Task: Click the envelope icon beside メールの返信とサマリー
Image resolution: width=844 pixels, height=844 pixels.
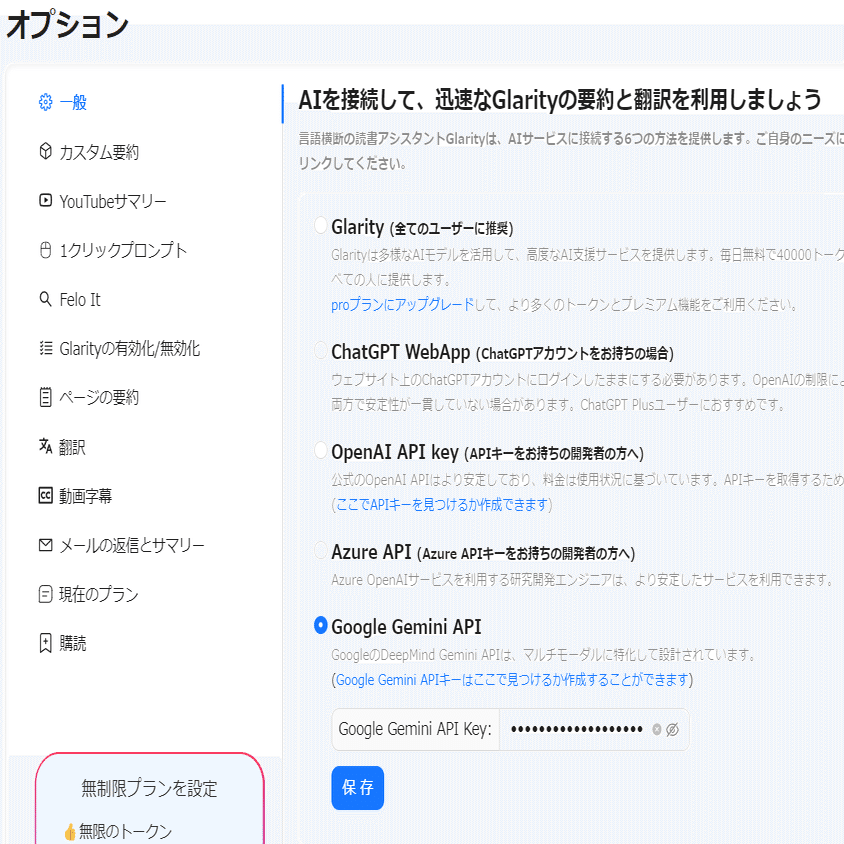Action: 46,545
